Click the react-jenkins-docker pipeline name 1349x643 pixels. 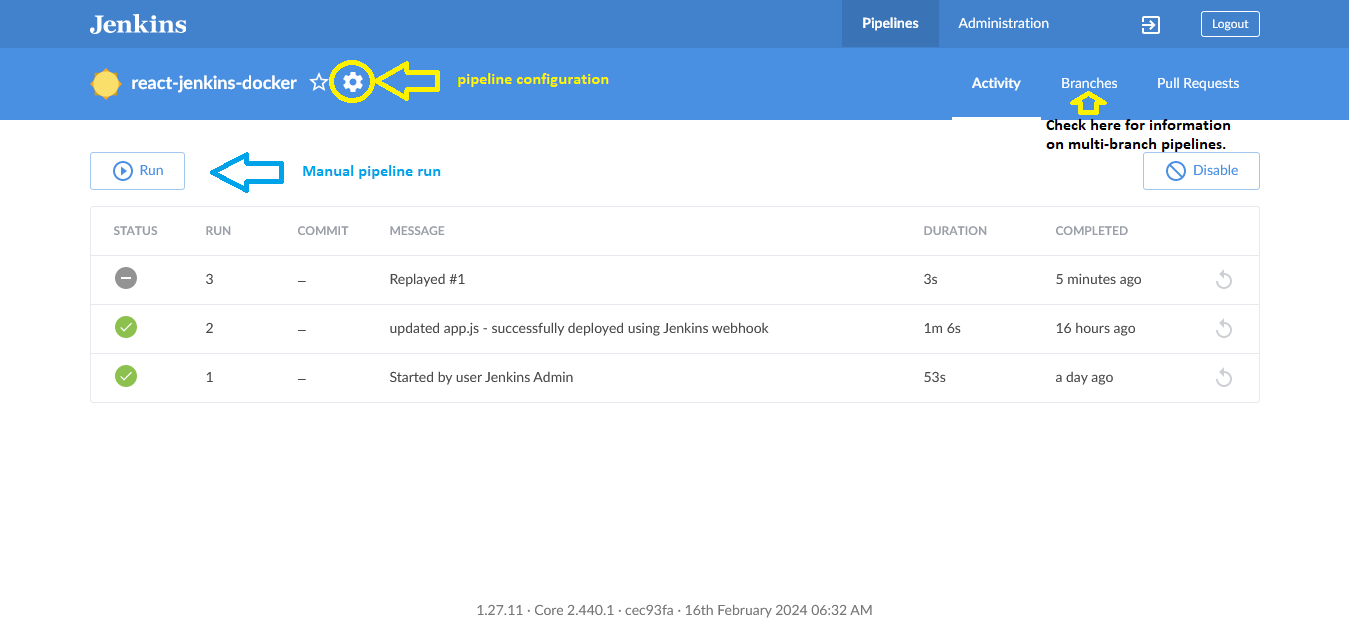tap(214, 83)
